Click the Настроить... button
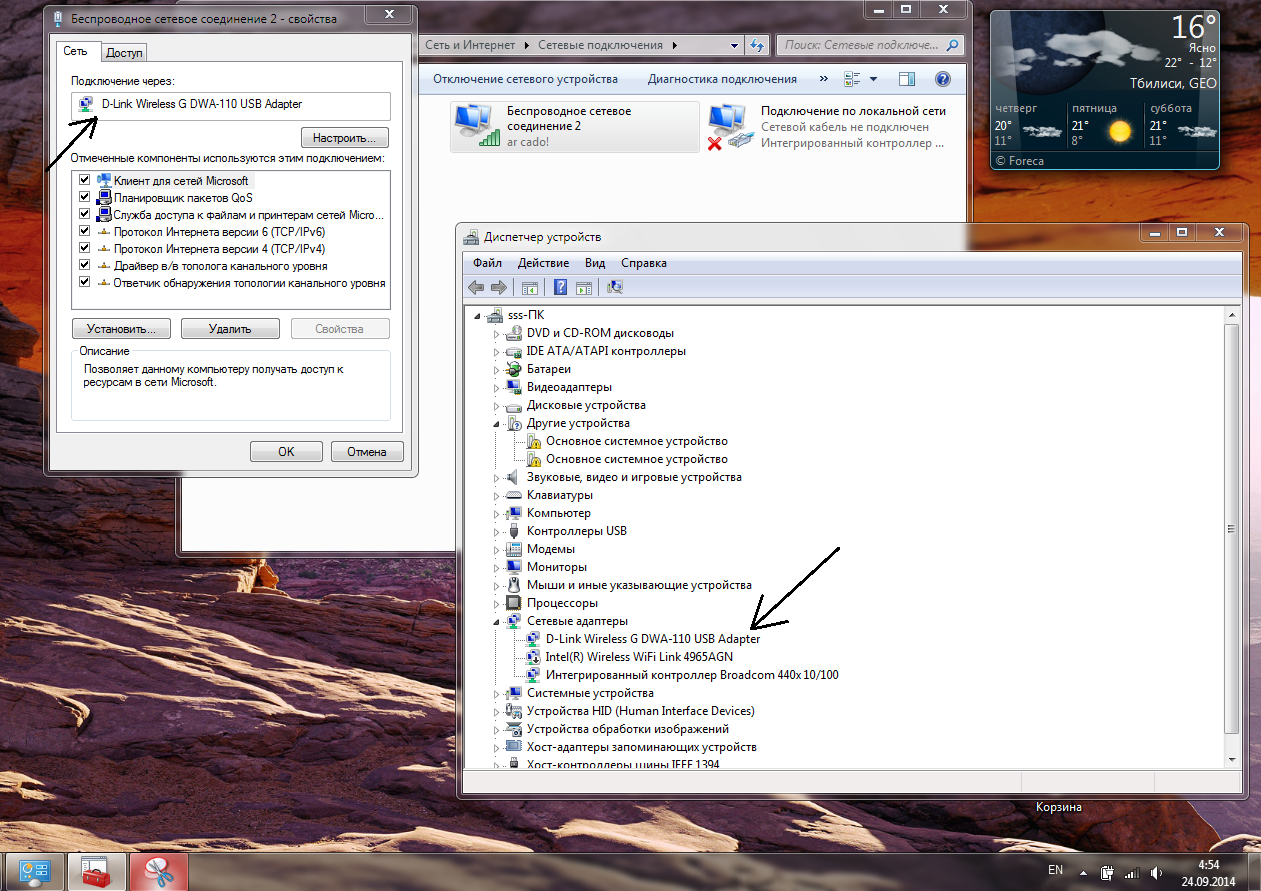This screenshot has width=1261, height=891. point(344,138)
